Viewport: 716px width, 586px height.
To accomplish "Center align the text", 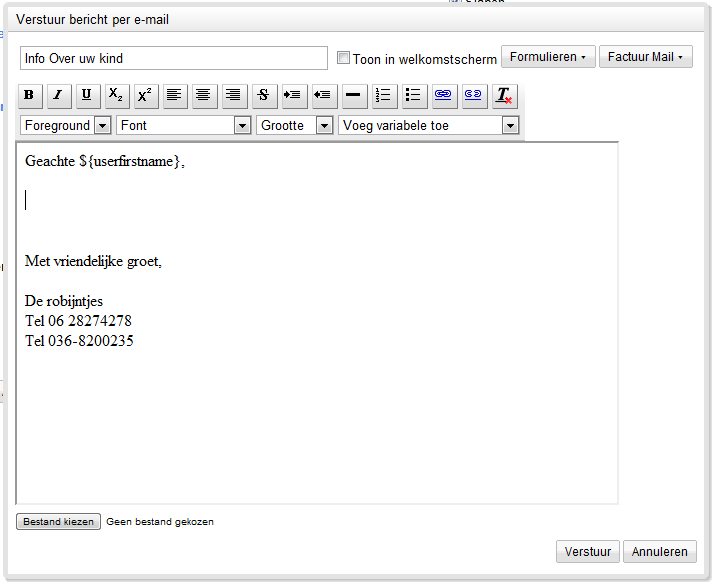I will coord(204,96).
